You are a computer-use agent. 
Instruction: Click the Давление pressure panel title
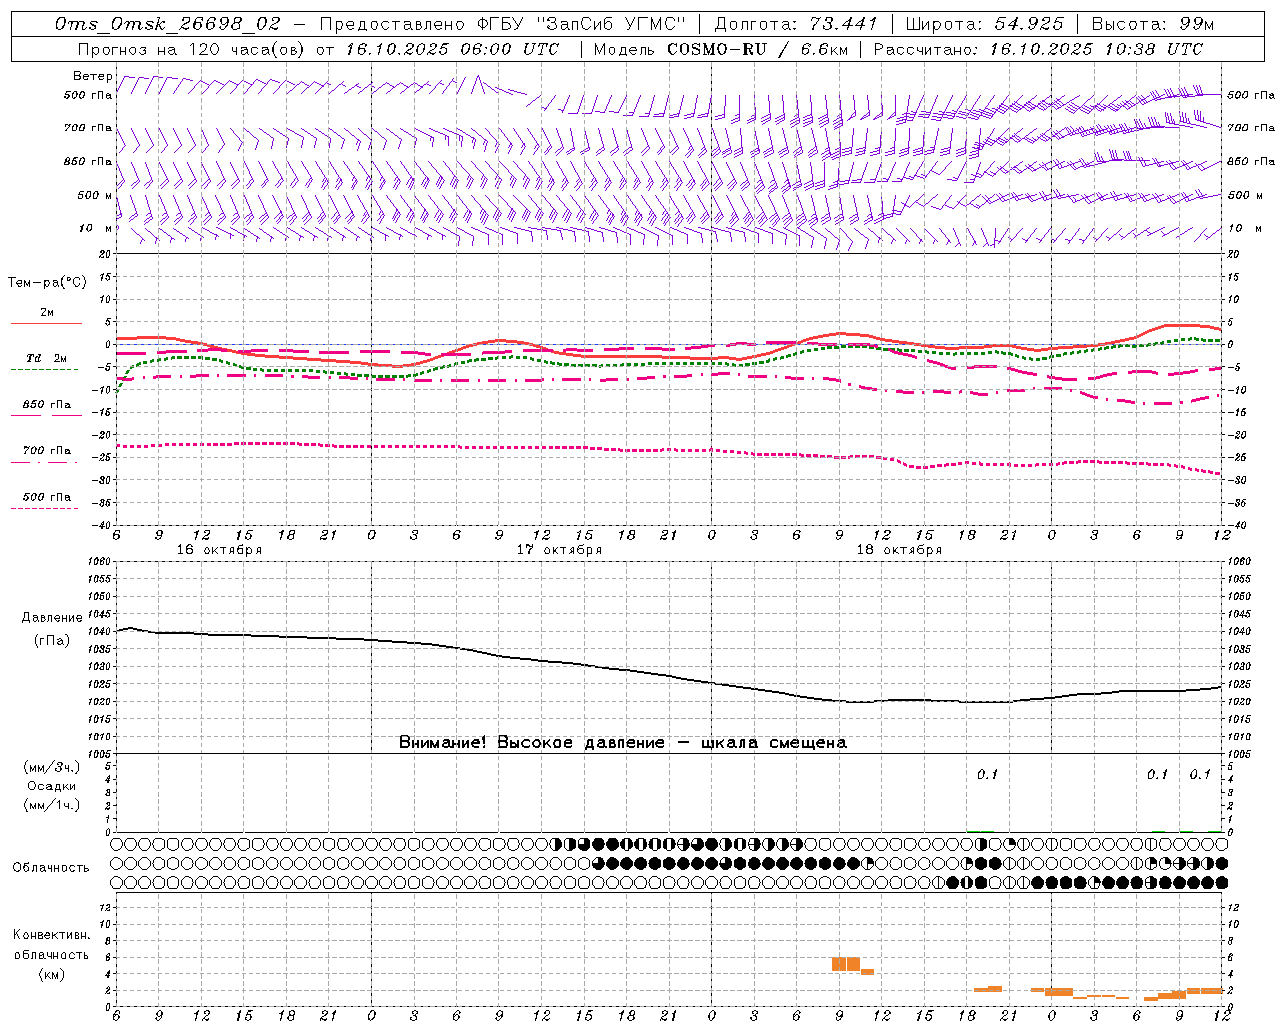[52, 618]
